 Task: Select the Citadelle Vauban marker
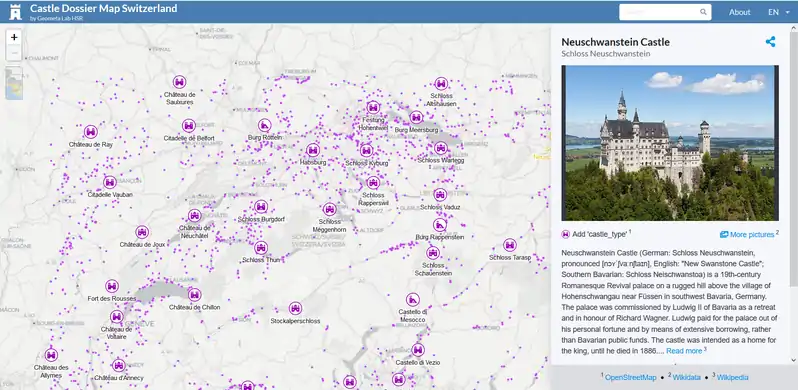point(110,182)
